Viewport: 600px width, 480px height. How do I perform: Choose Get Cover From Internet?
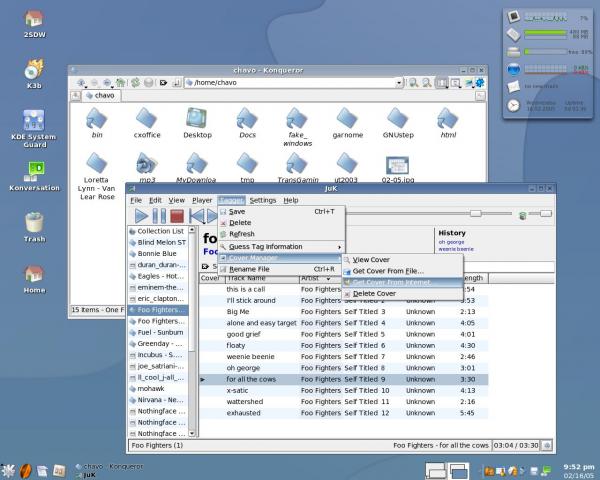[x=403, y=282]
